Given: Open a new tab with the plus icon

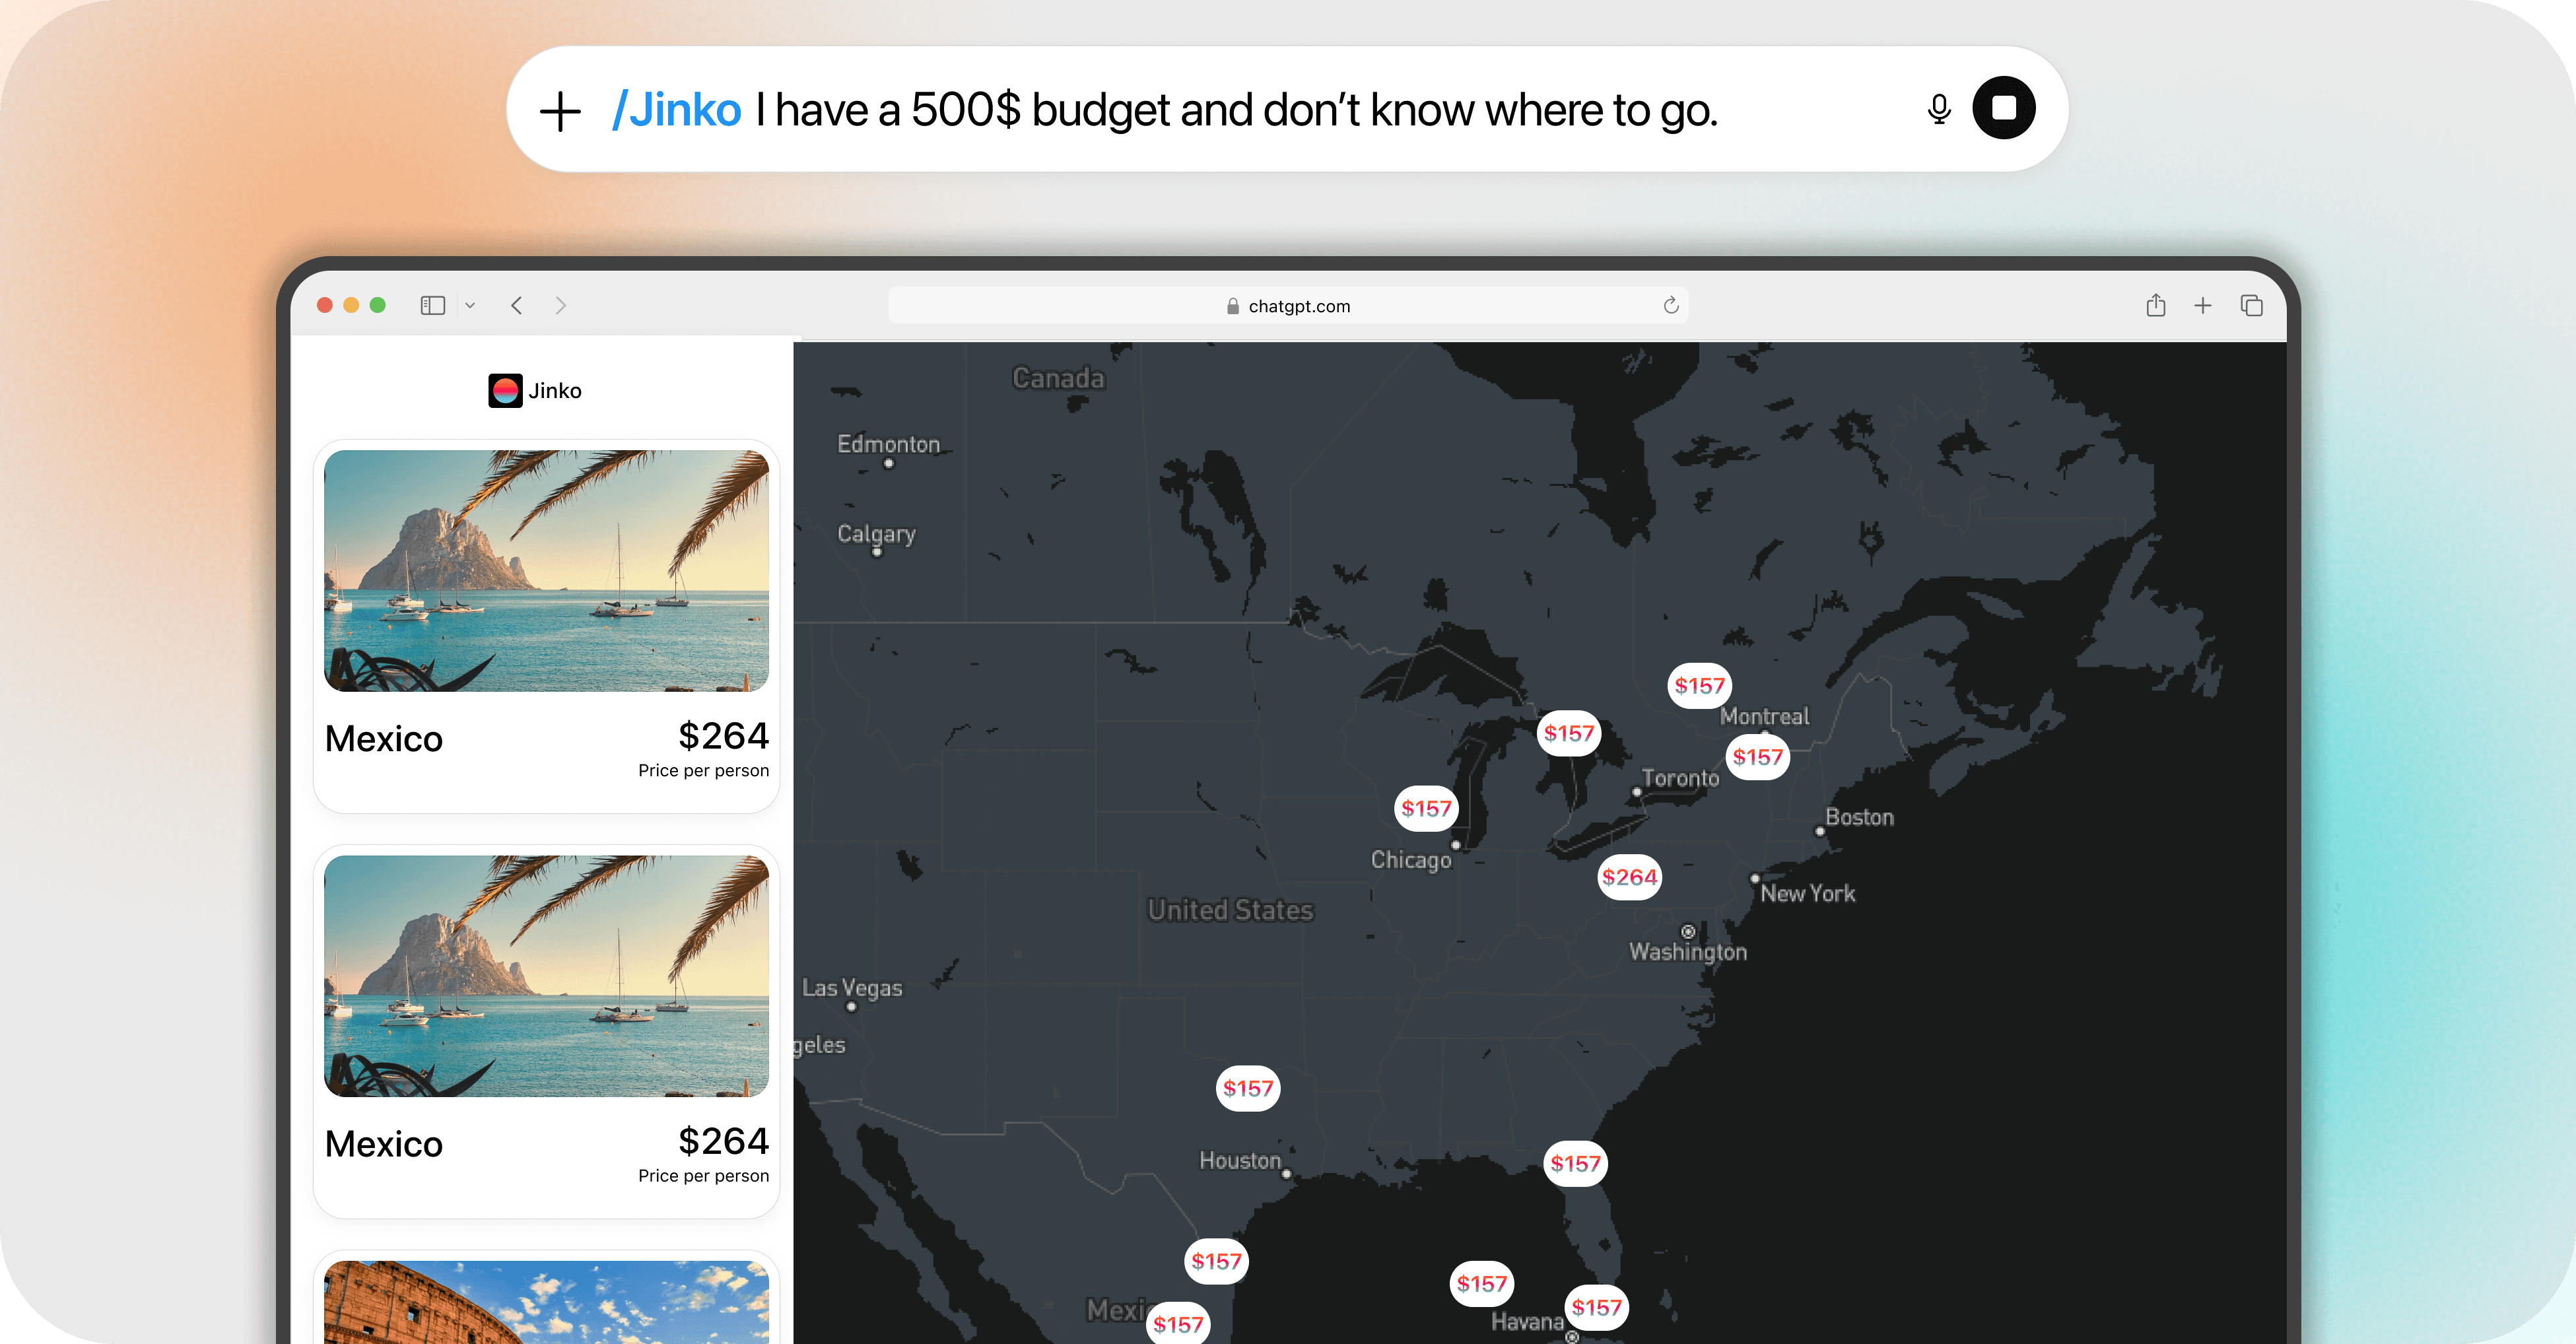Looking at the screenshot, I should 2202,306.
